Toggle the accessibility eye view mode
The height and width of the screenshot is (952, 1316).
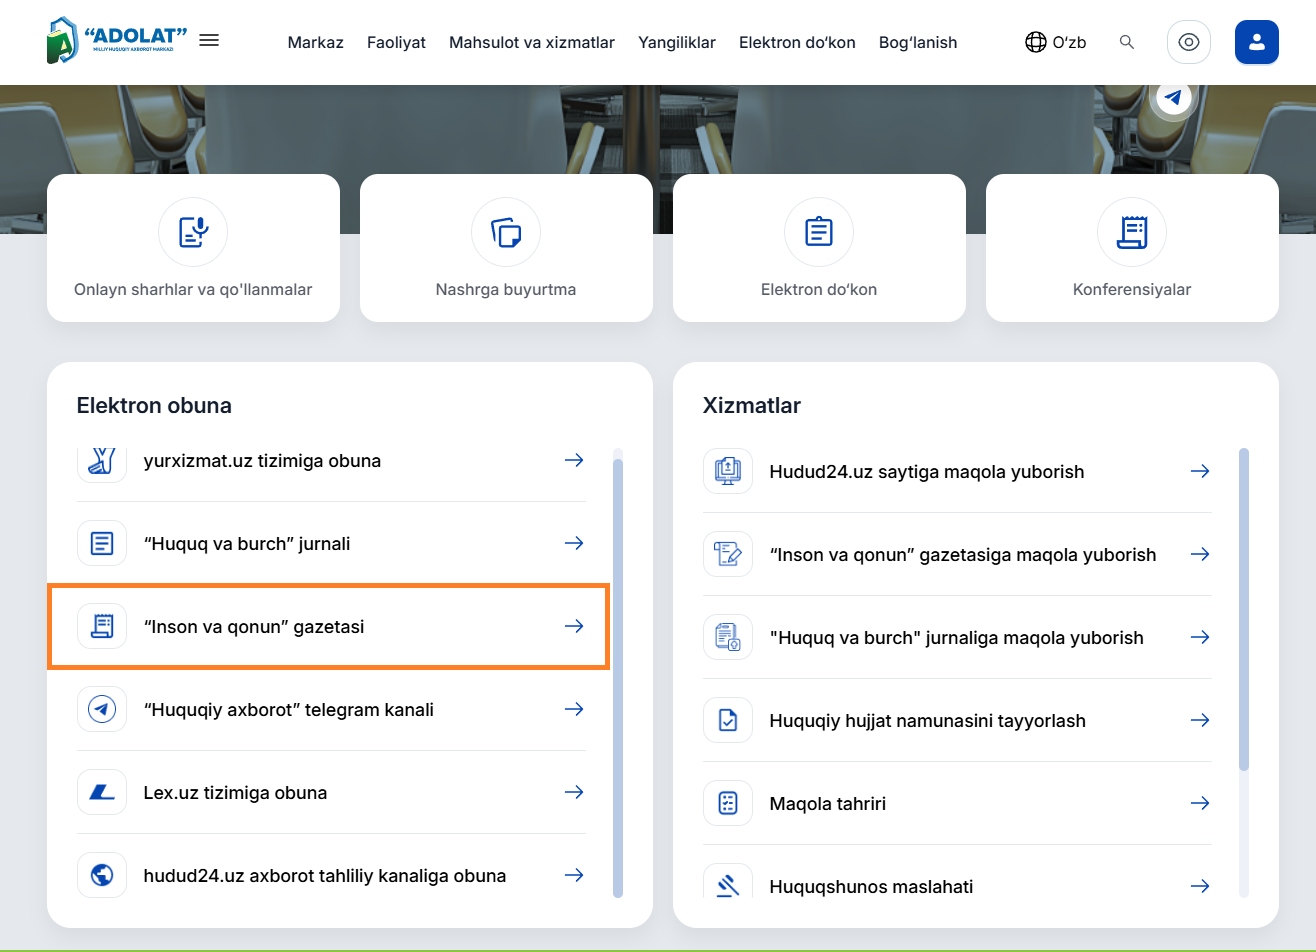tap(1189, 42)
